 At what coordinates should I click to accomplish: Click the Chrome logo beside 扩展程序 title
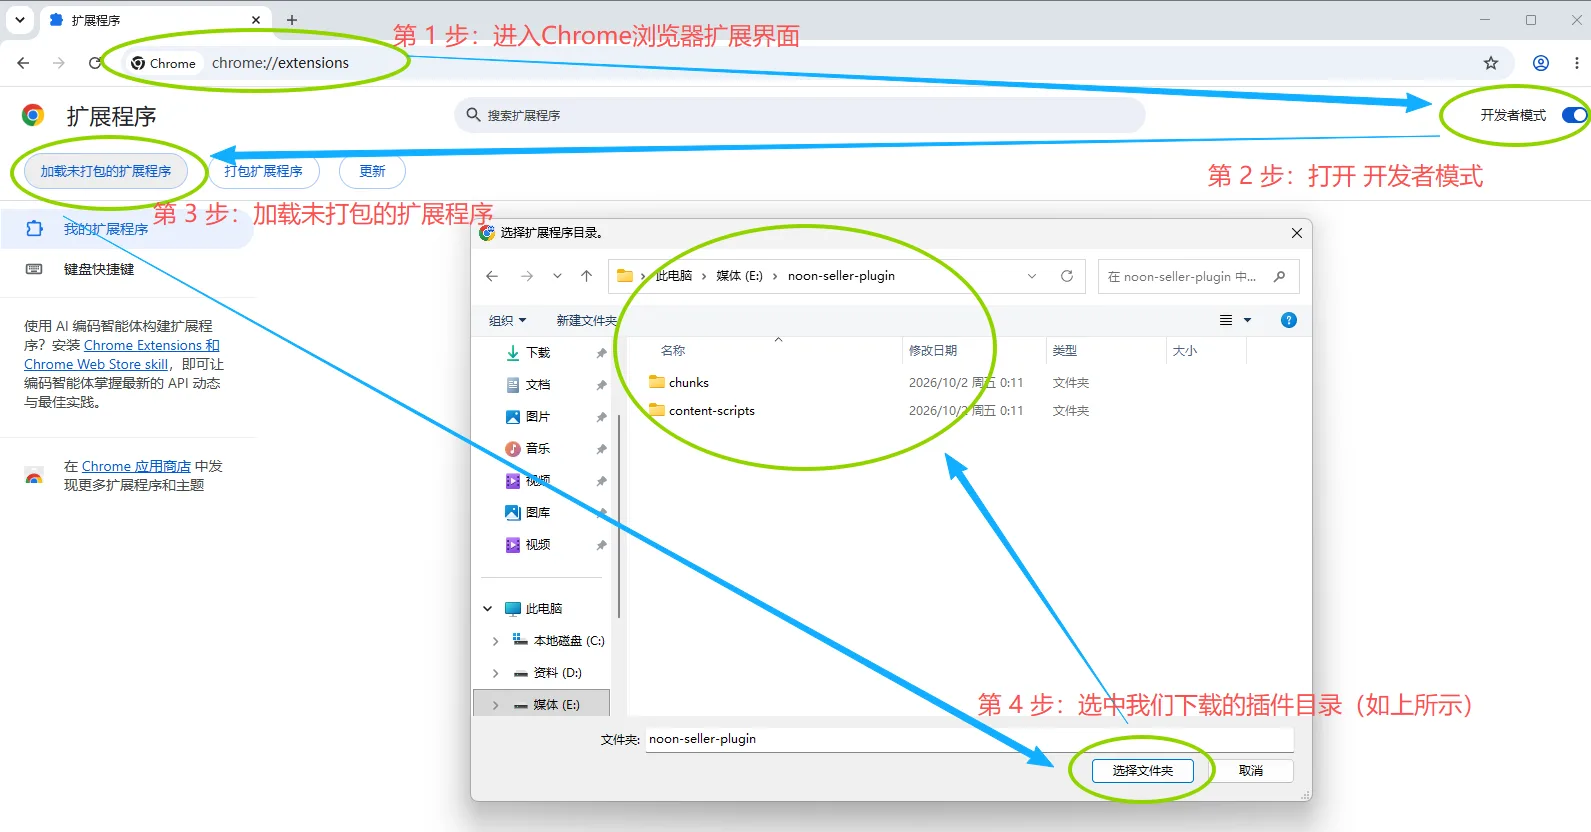coord(33,115)
